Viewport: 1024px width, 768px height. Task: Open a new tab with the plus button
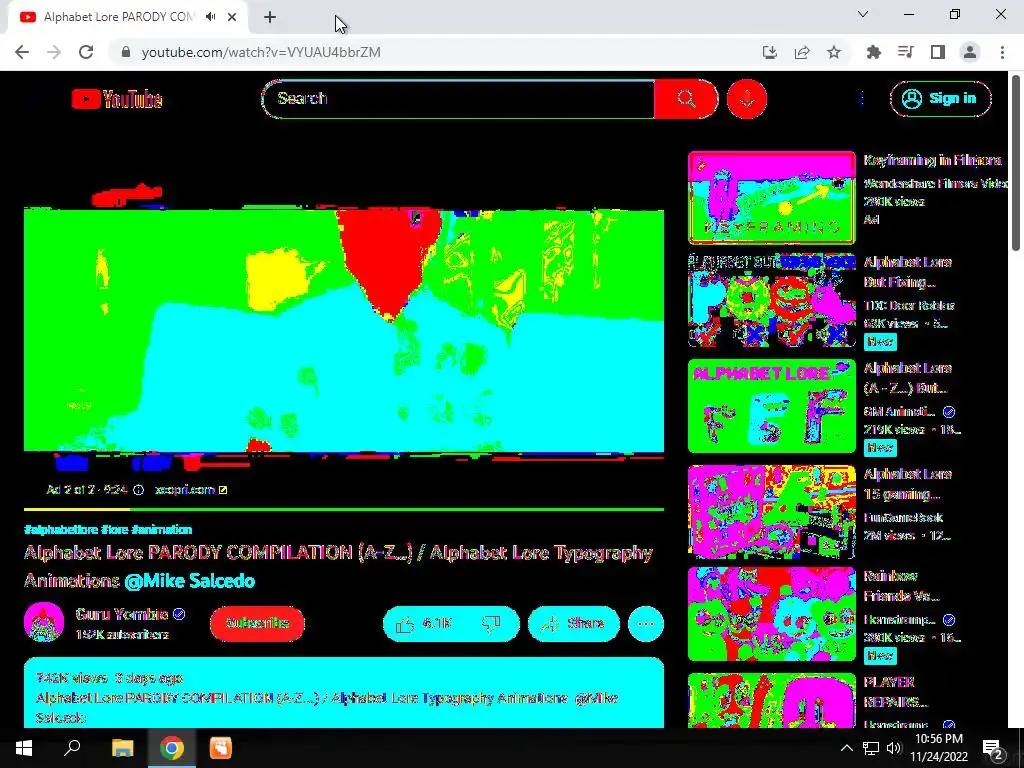[270, 17]
